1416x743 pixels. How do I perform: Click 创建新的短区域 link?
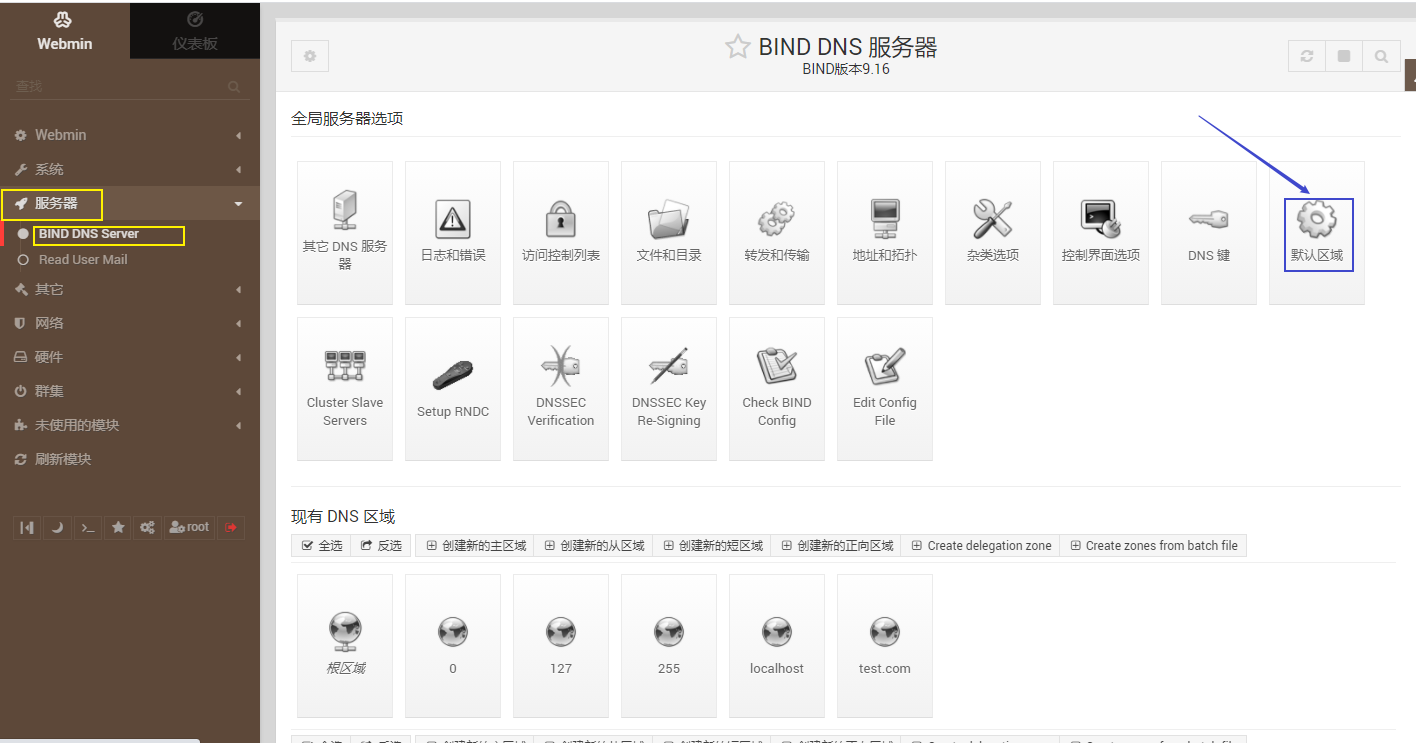point(711,546)
